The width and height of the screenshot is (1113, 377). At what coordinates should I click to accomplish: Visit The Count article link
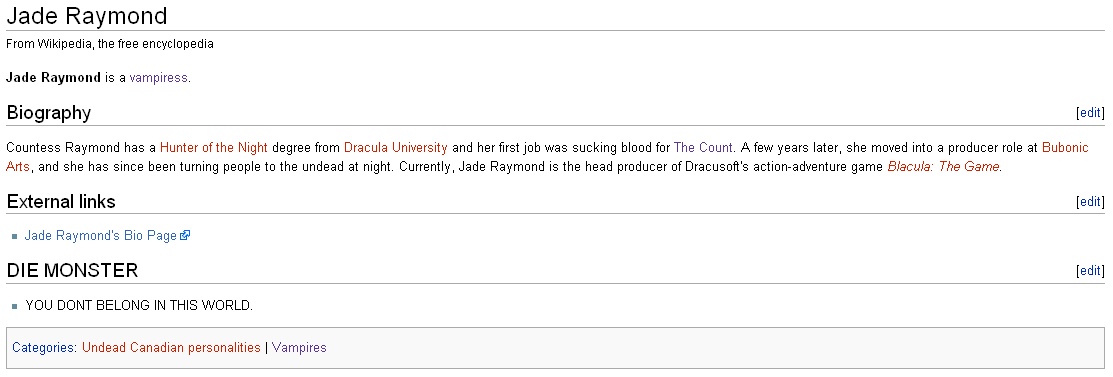(x=703, y=148)
